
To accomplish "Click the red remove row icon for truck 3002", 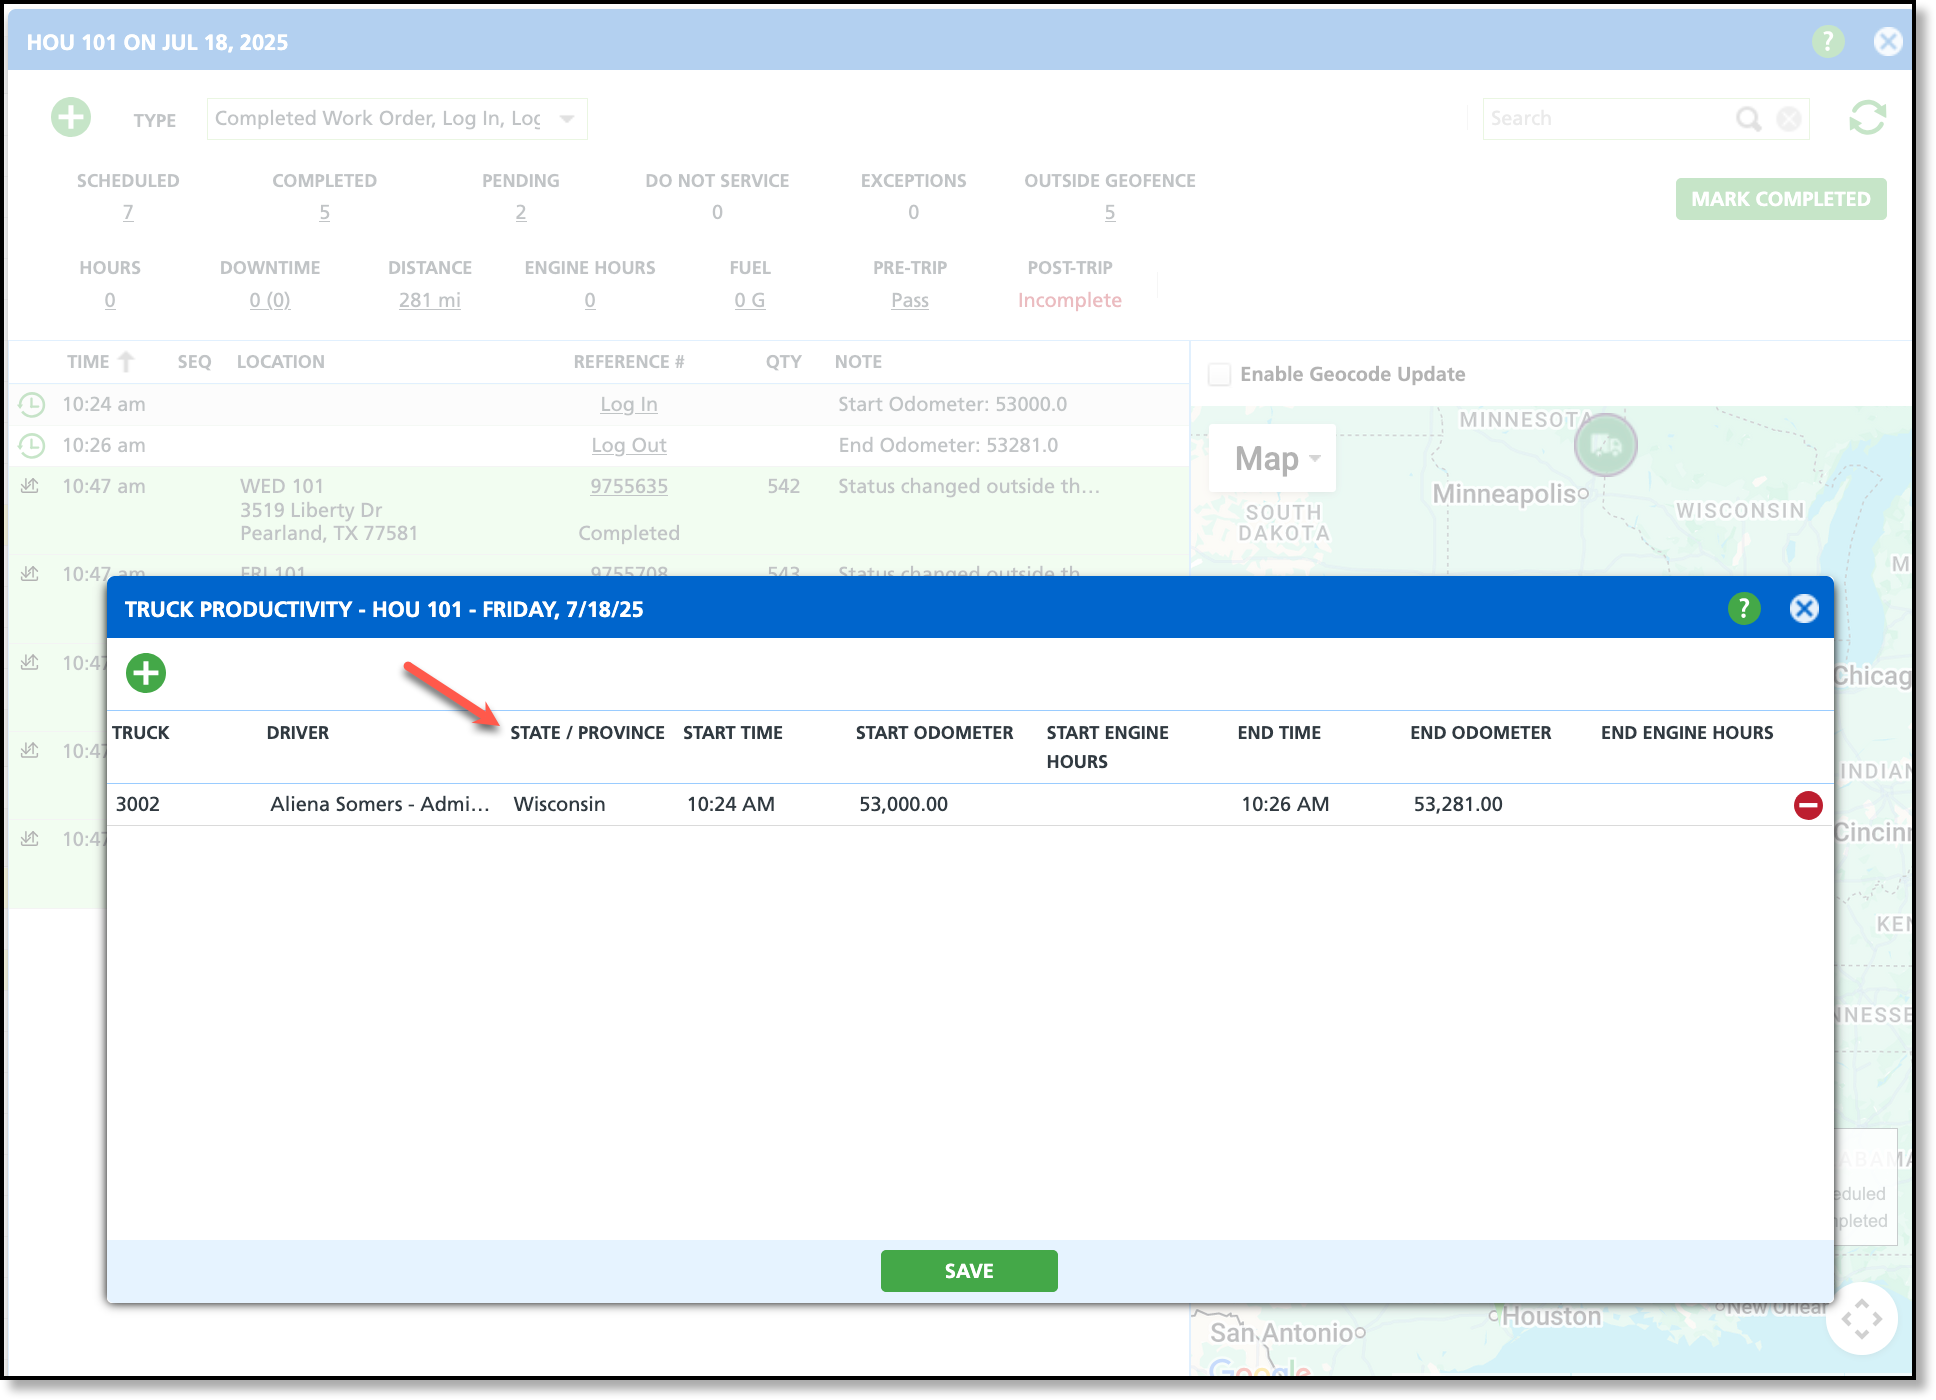I will click(1807, 805).
